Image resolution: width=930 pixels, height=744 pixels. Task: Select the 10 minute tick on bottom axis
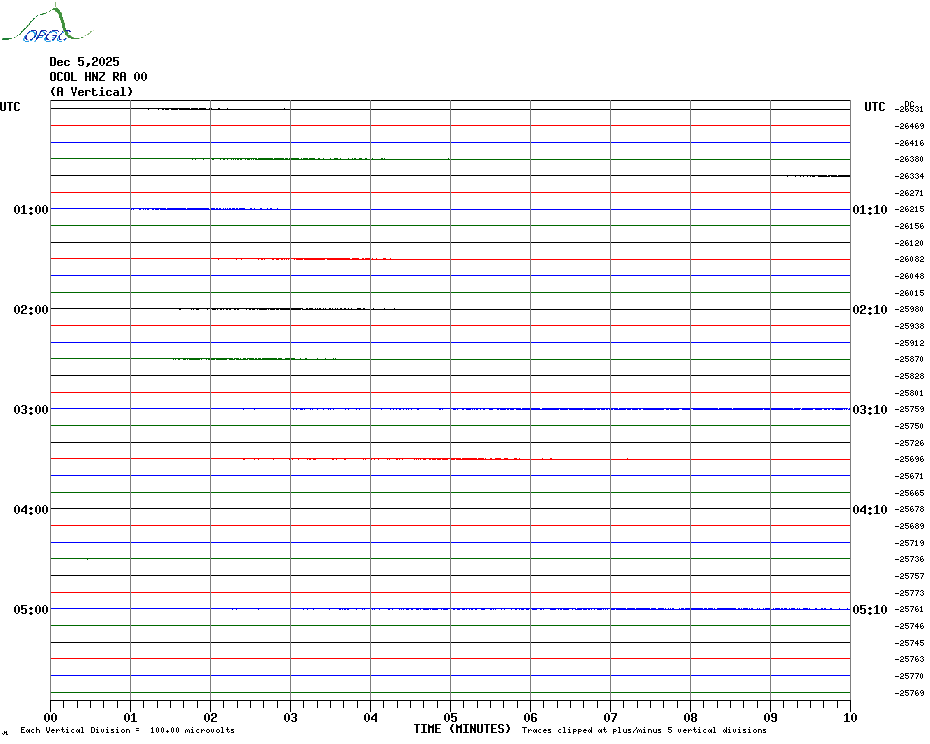click(x=849, y=717)
